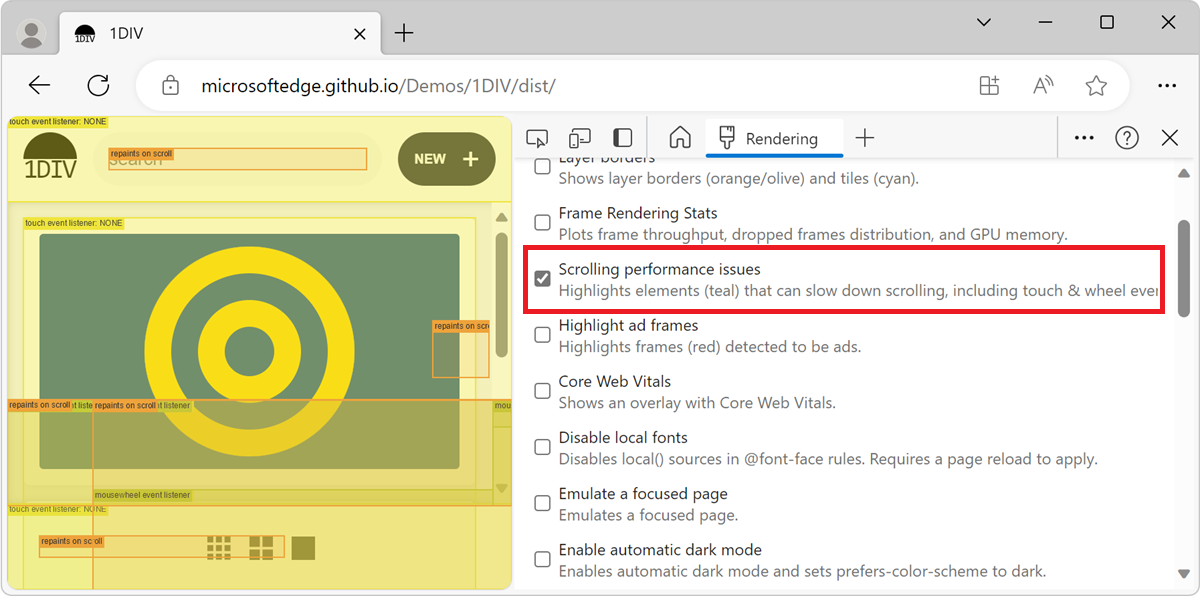The height and width of the screenshot is (596, 1200).
Task: Switch to the Rendering tab
Action: pyautogui.click(x=774, y=138)
